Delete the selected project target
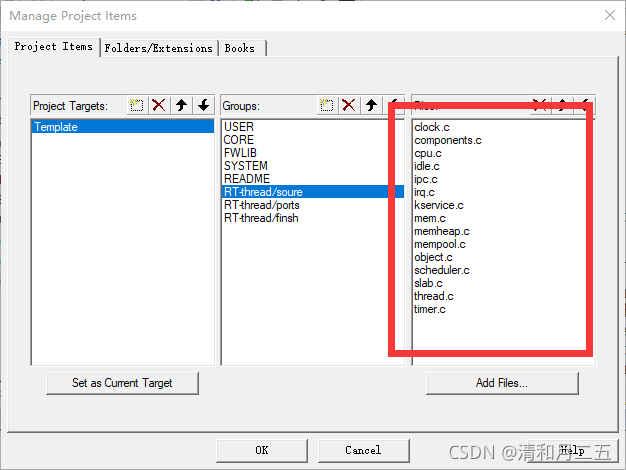The height and width of the screenshot is (470, 626). [x=159, y=105]
